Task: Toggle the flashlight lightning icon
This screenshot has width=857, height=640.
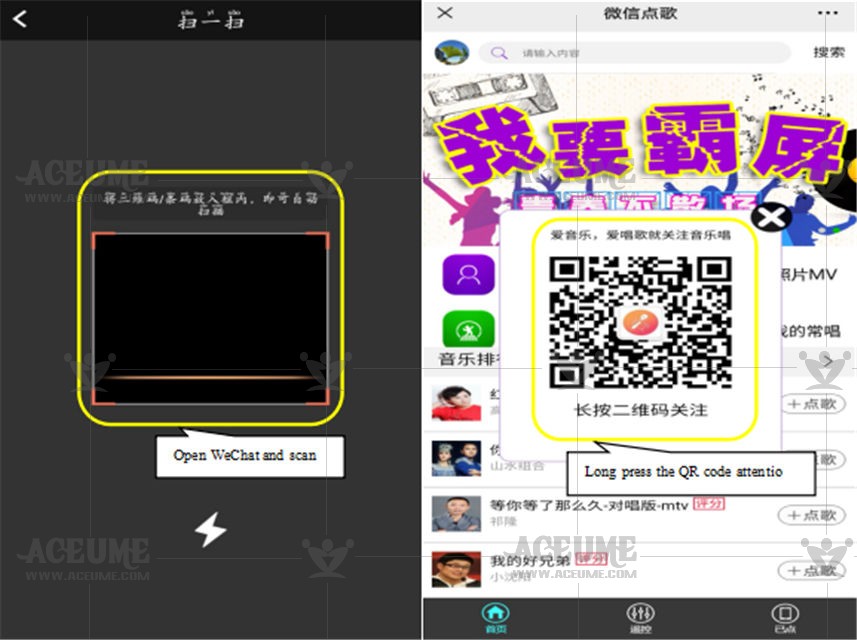Action: click(x=210, y=529)
